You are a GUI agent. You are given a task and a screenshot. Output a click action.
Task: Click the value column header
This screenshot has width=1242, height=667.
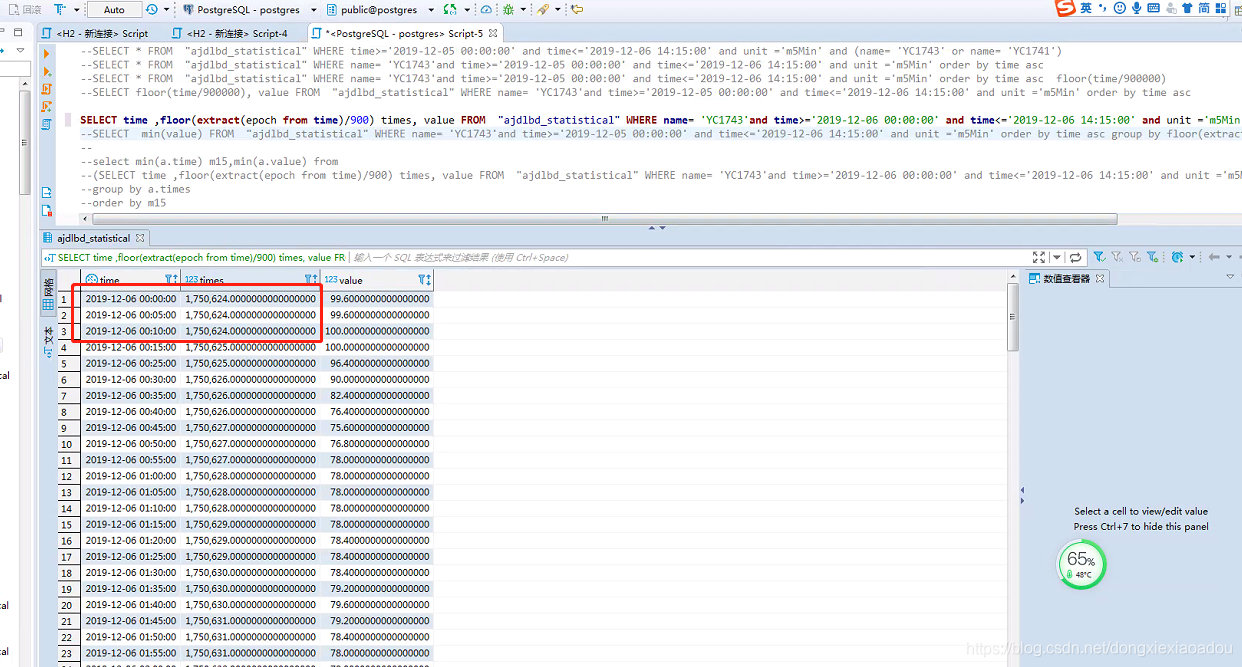click(377, 280)
